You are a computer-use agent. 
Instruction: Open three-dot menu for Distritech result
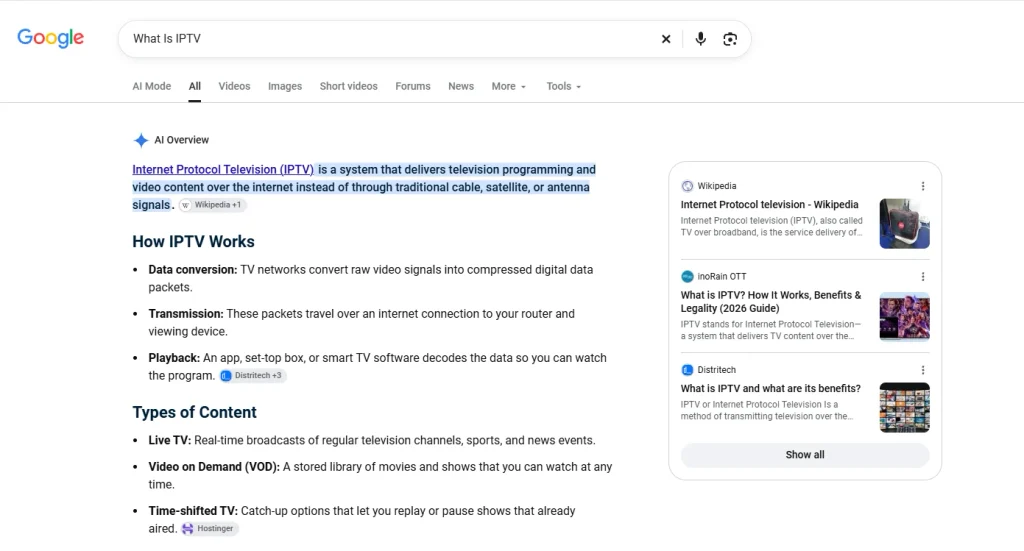click(923, 370)
